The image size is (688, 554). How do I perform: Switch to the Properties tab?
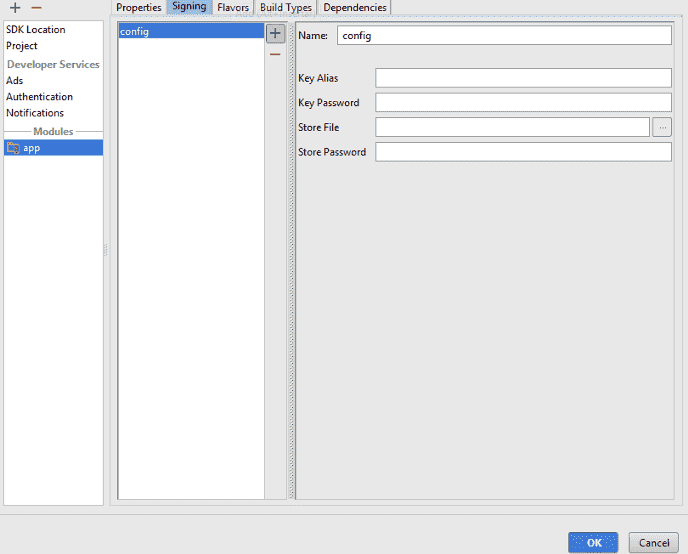[139, 7]
